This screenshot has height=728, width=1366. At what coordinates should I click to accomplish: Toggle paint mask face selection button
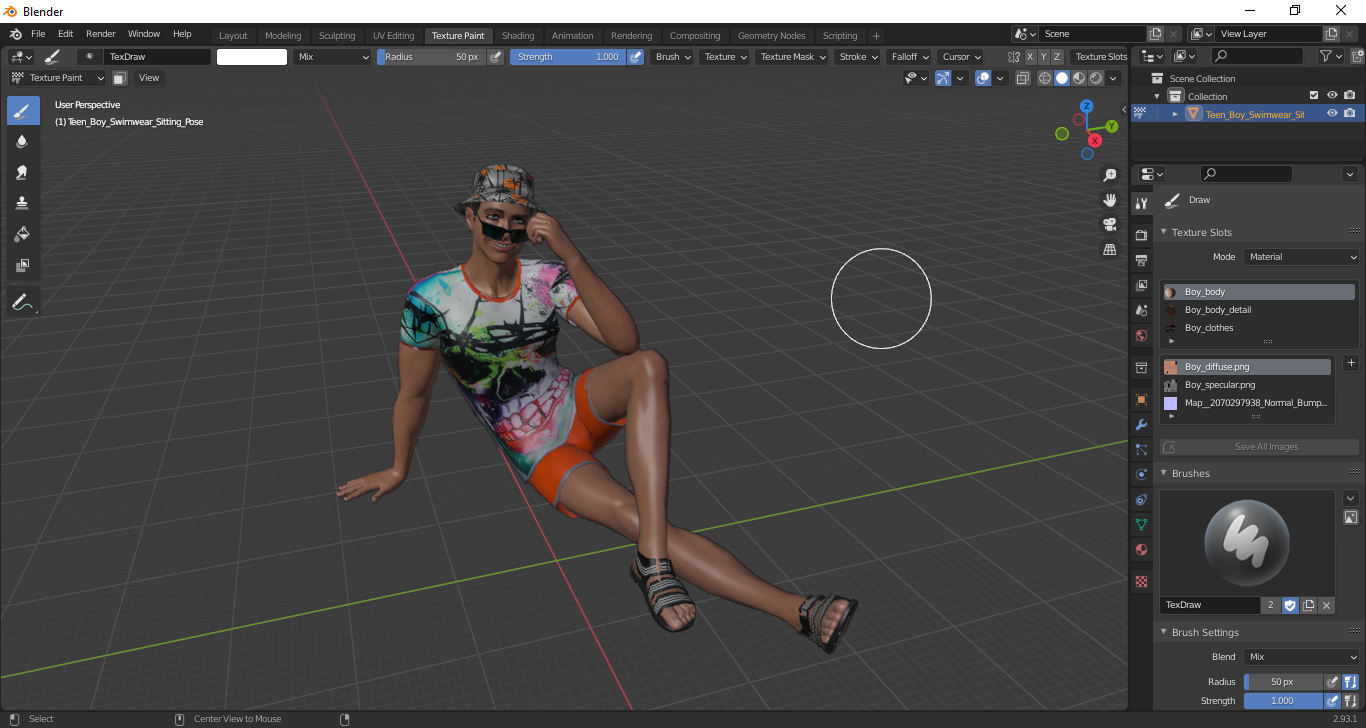click(x=119, y=78)
